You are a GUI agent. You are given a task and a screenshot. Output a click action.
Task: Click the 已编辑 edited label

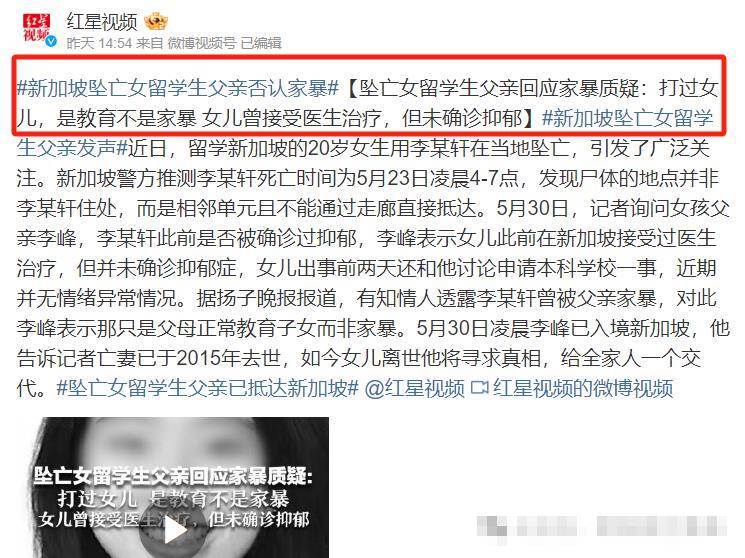coord(261,43)
